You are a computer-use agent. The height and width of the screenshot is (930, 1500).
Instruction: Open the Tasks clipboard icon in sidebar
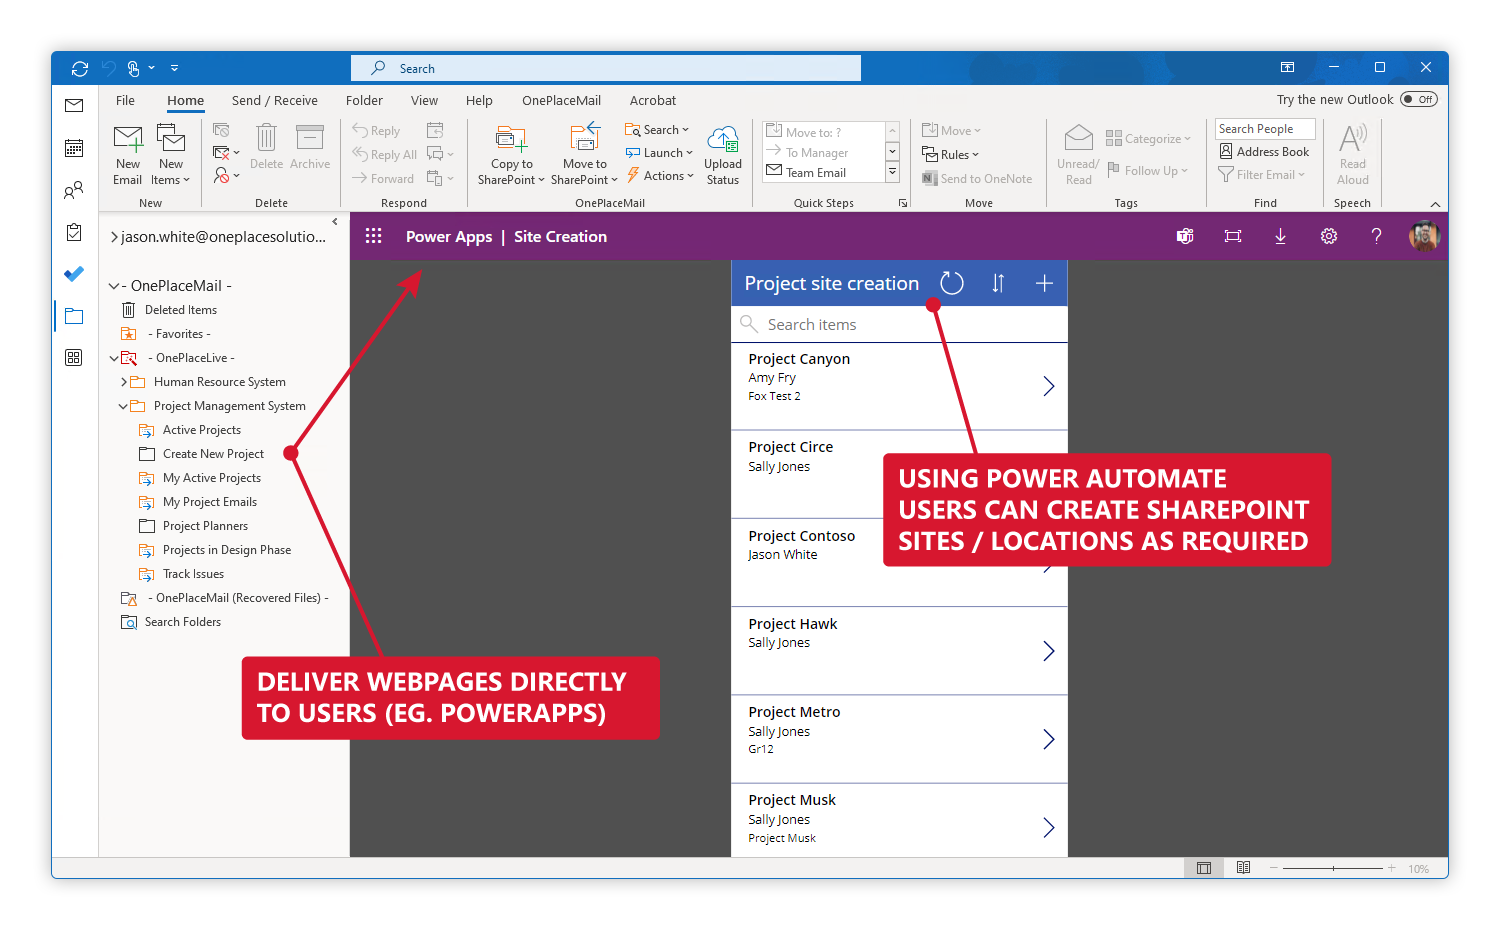click(74, 232)
